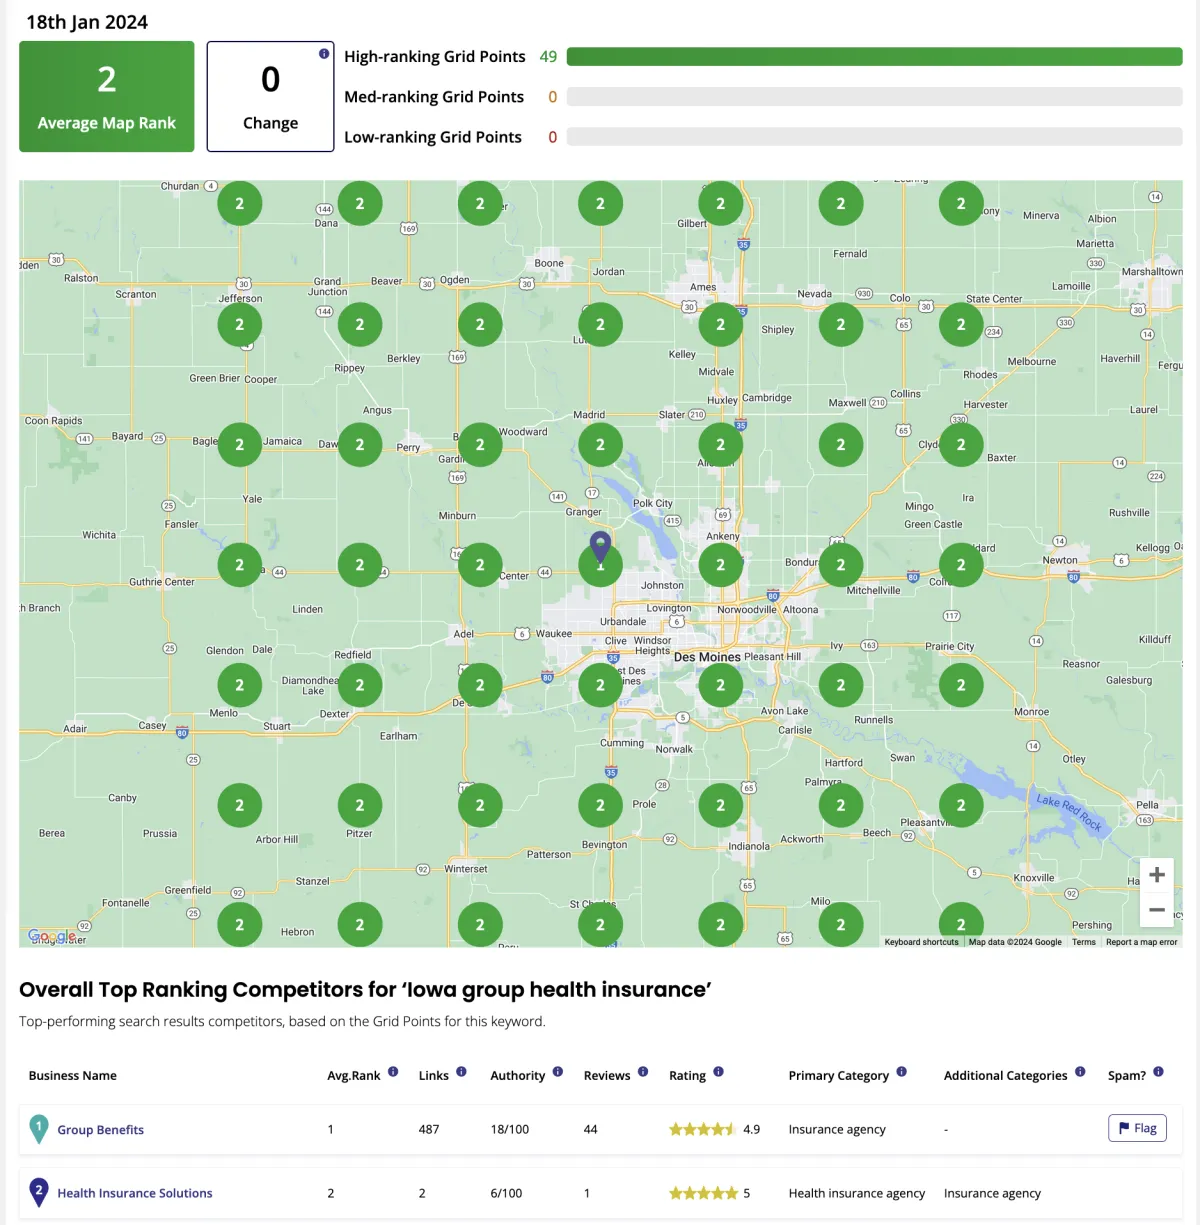Viewport: 1200px width, 1225px height.
Task: Click the Change value box
Action: pyautogui.click(x=270, y=97)
